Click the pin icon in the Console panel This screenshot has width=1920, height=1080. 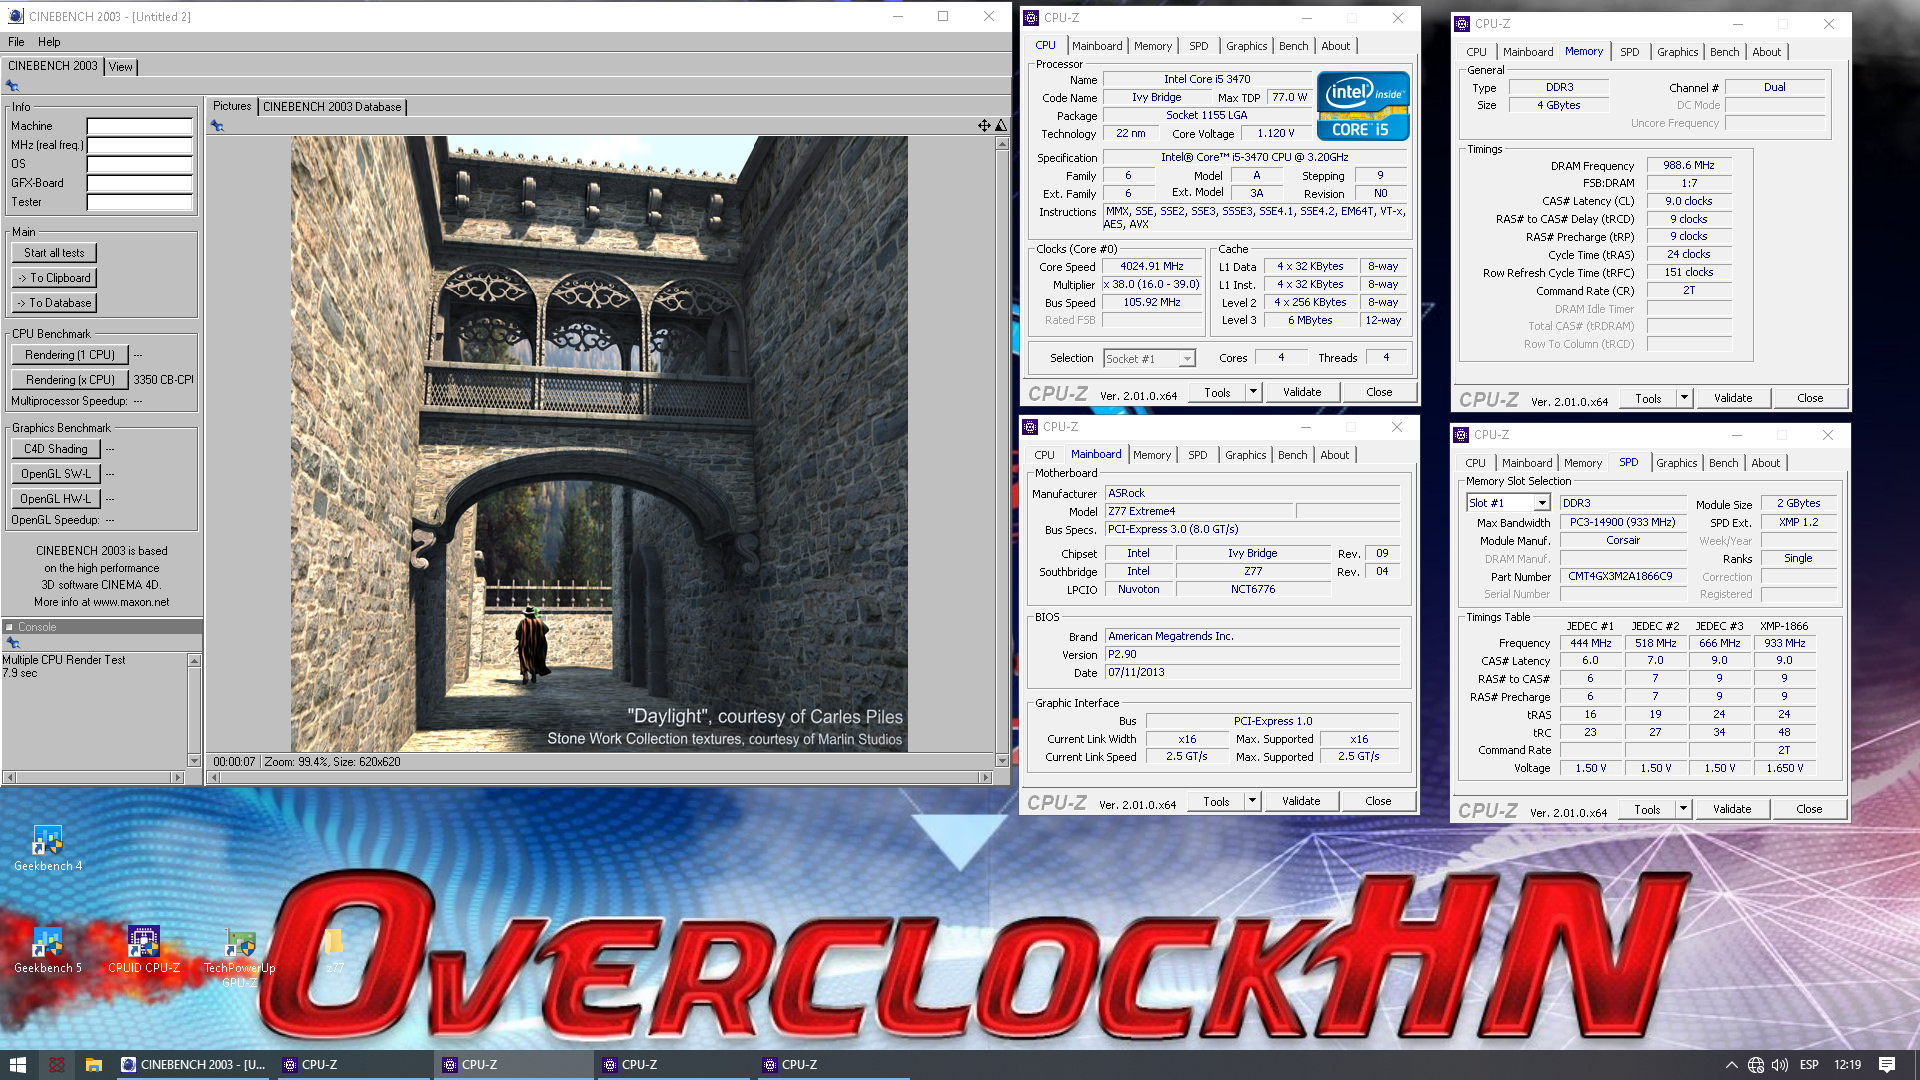coord(12,643)
